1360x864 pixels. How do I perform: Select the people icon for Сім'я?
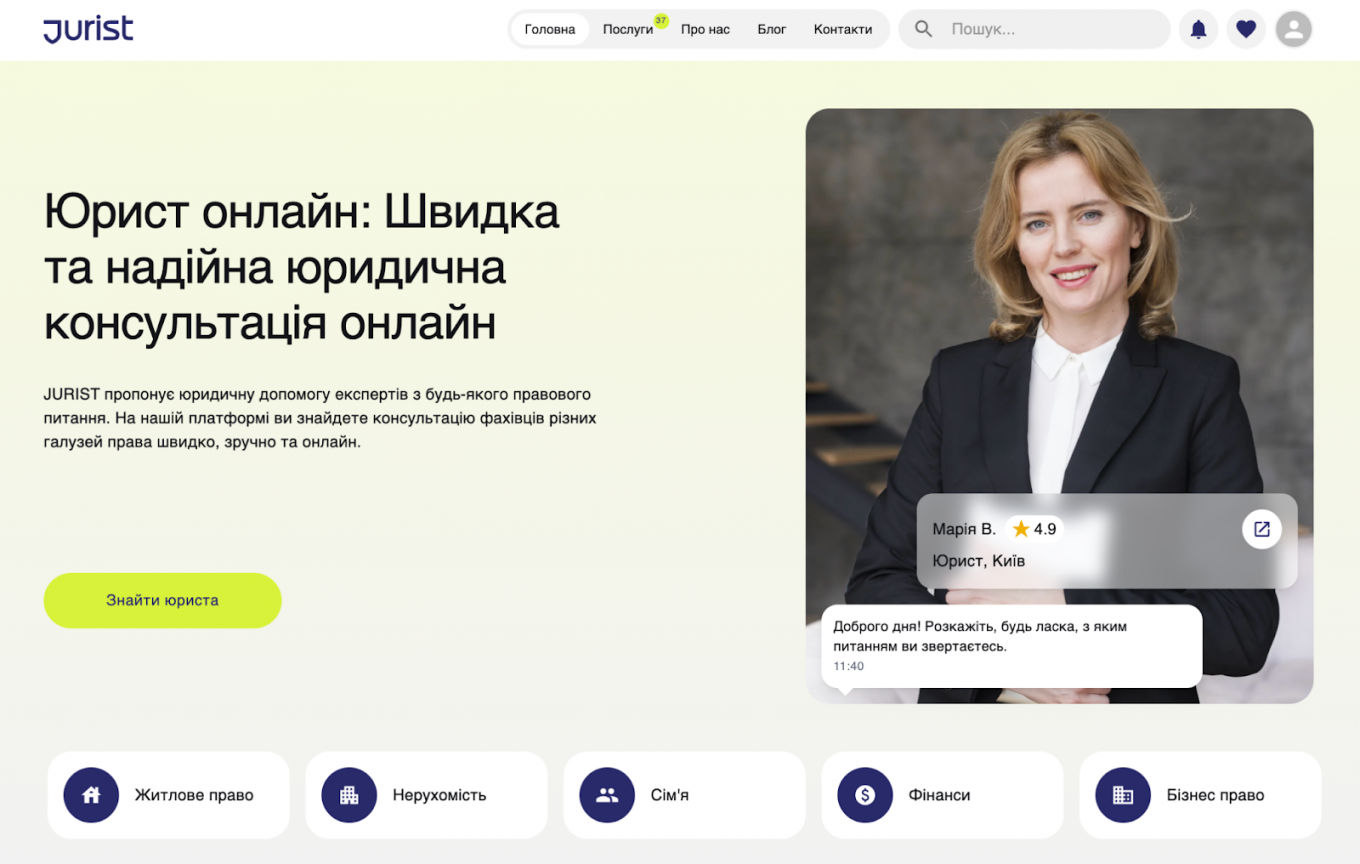(607, 794)
